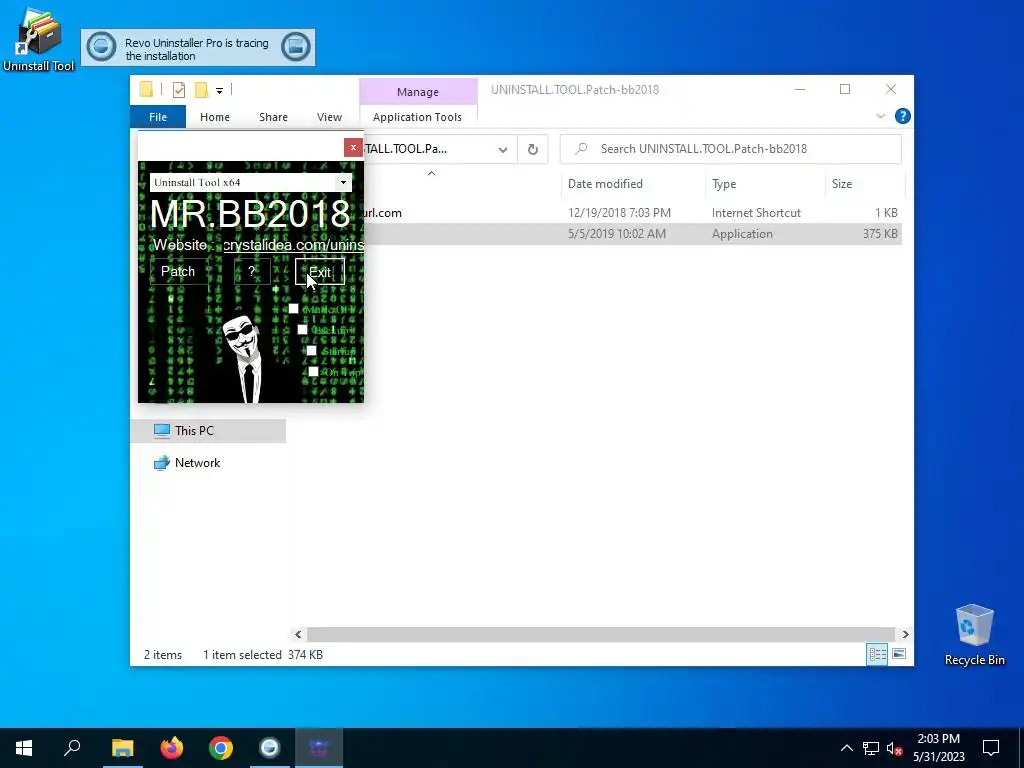
Task: Switch to Large icons view in Explorer
Action: pyautogui.click(x=899, y=654)
